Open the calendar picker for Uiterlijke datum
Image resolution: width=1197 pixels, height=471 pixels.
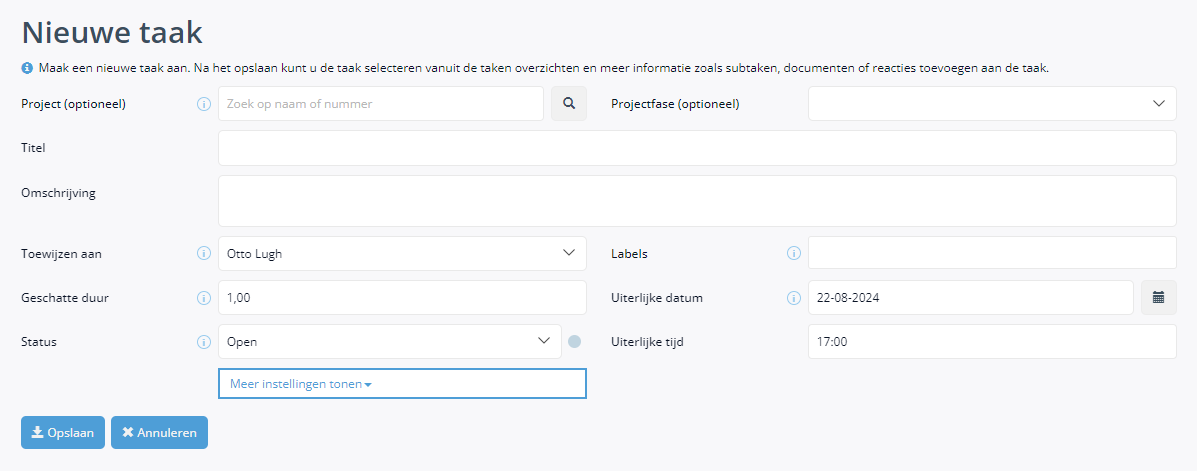(x=1158, y=298)
